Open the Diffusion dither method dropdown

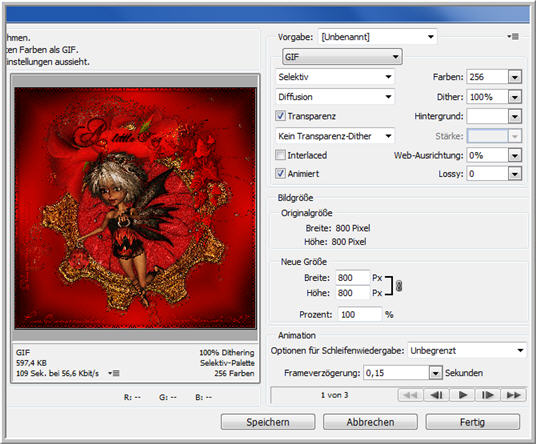[x=335, y=97]
